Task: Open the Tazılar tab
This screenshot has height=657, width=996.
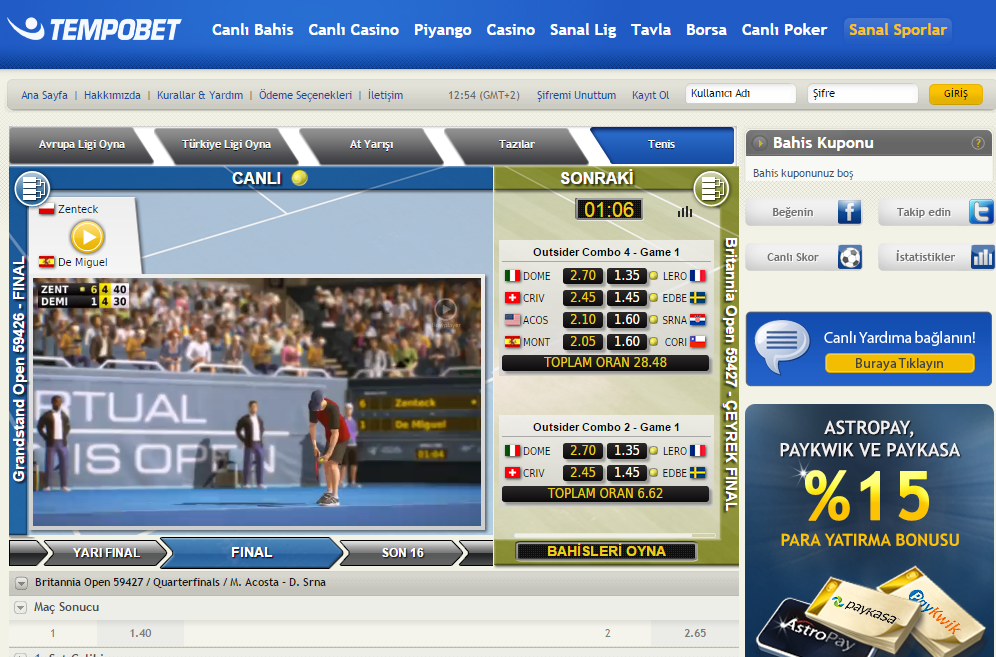Action: [x=516, y=144]
